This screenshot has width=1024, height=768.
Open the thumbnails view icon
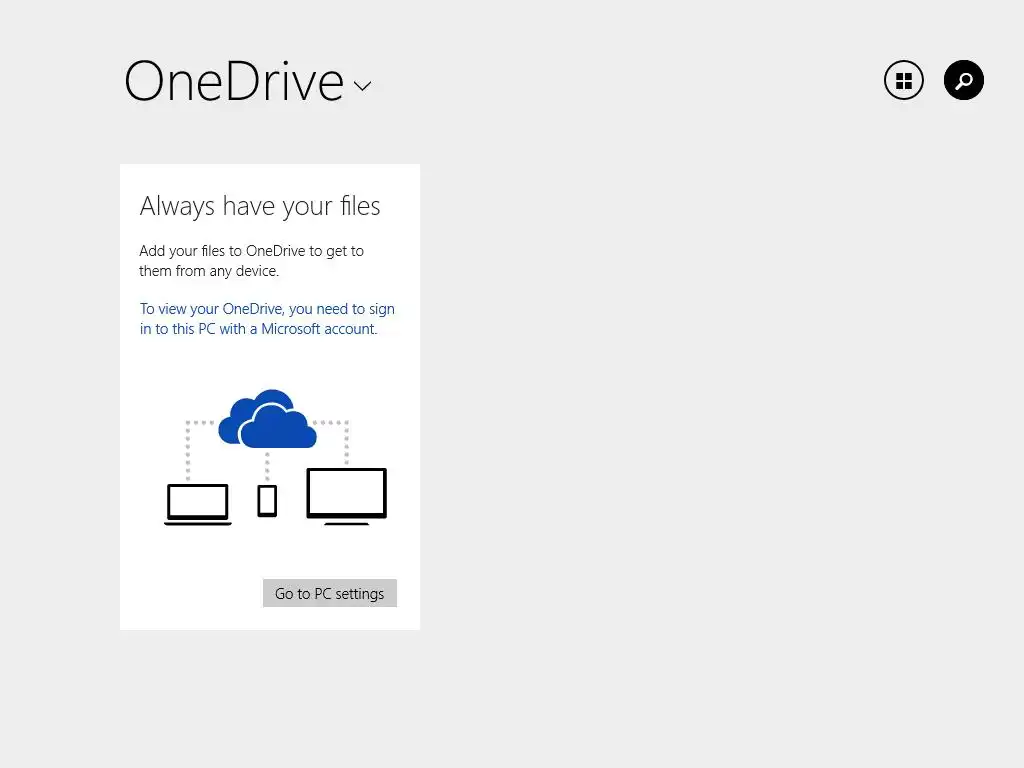903,80
